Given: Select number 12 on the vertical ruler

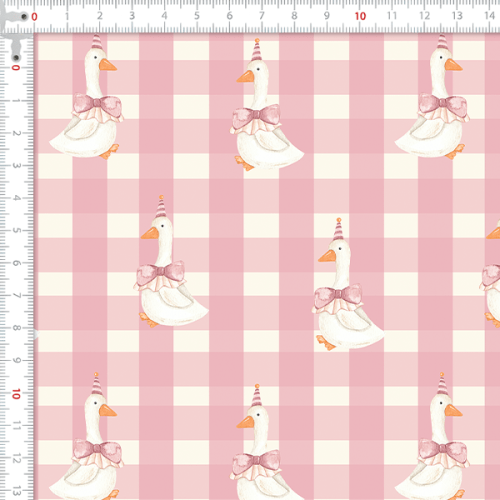Looking at the screenshot, I should coord(16,459).
